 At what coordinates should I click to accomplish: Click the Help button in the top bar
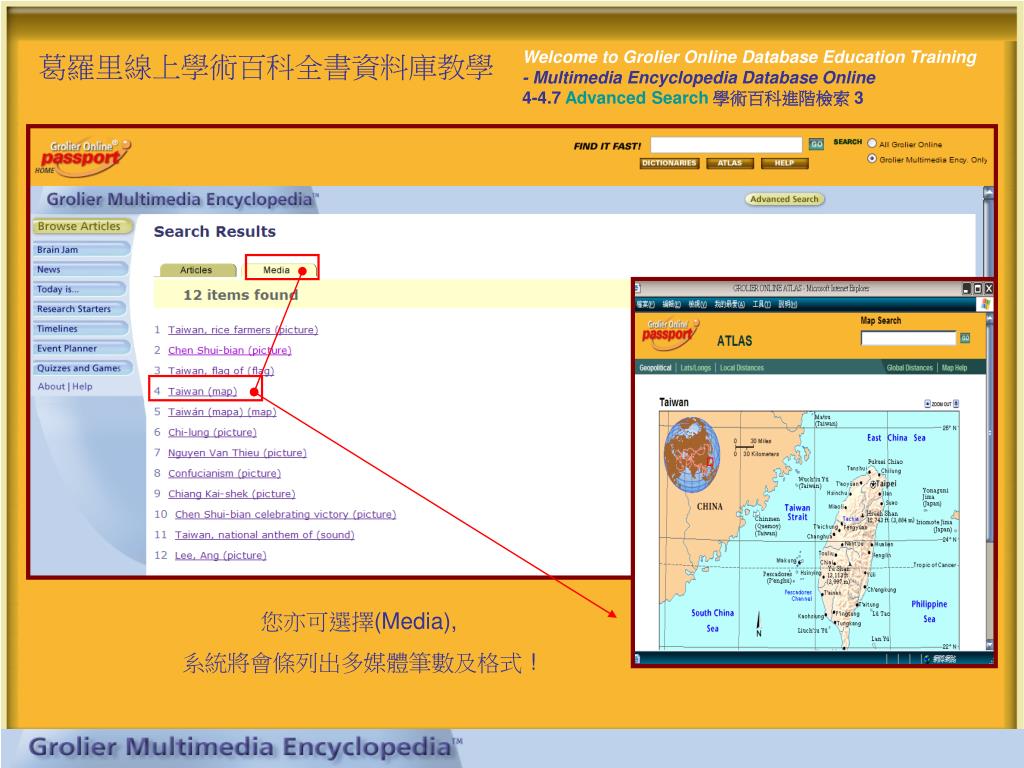click(784, 163)
